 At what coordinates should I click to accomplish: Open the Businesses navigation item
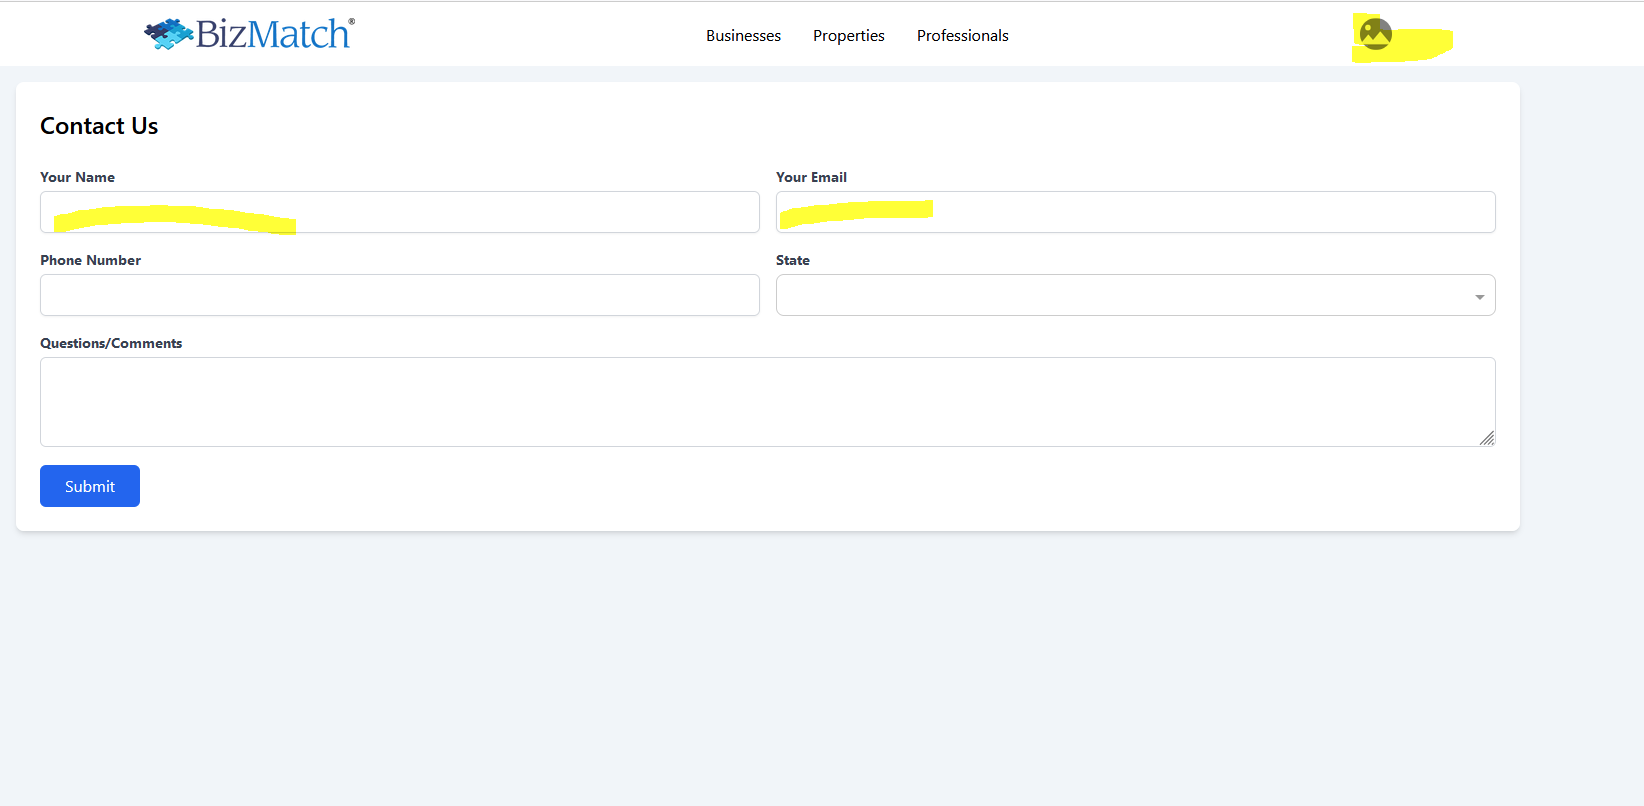click(743, 36)
